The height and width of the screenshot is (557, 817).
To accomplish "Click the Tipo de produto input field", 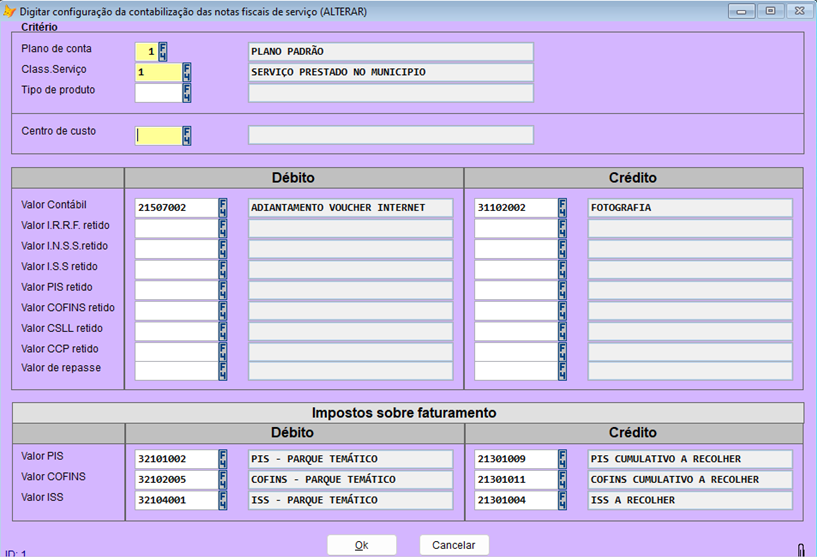I will point(158,93).
